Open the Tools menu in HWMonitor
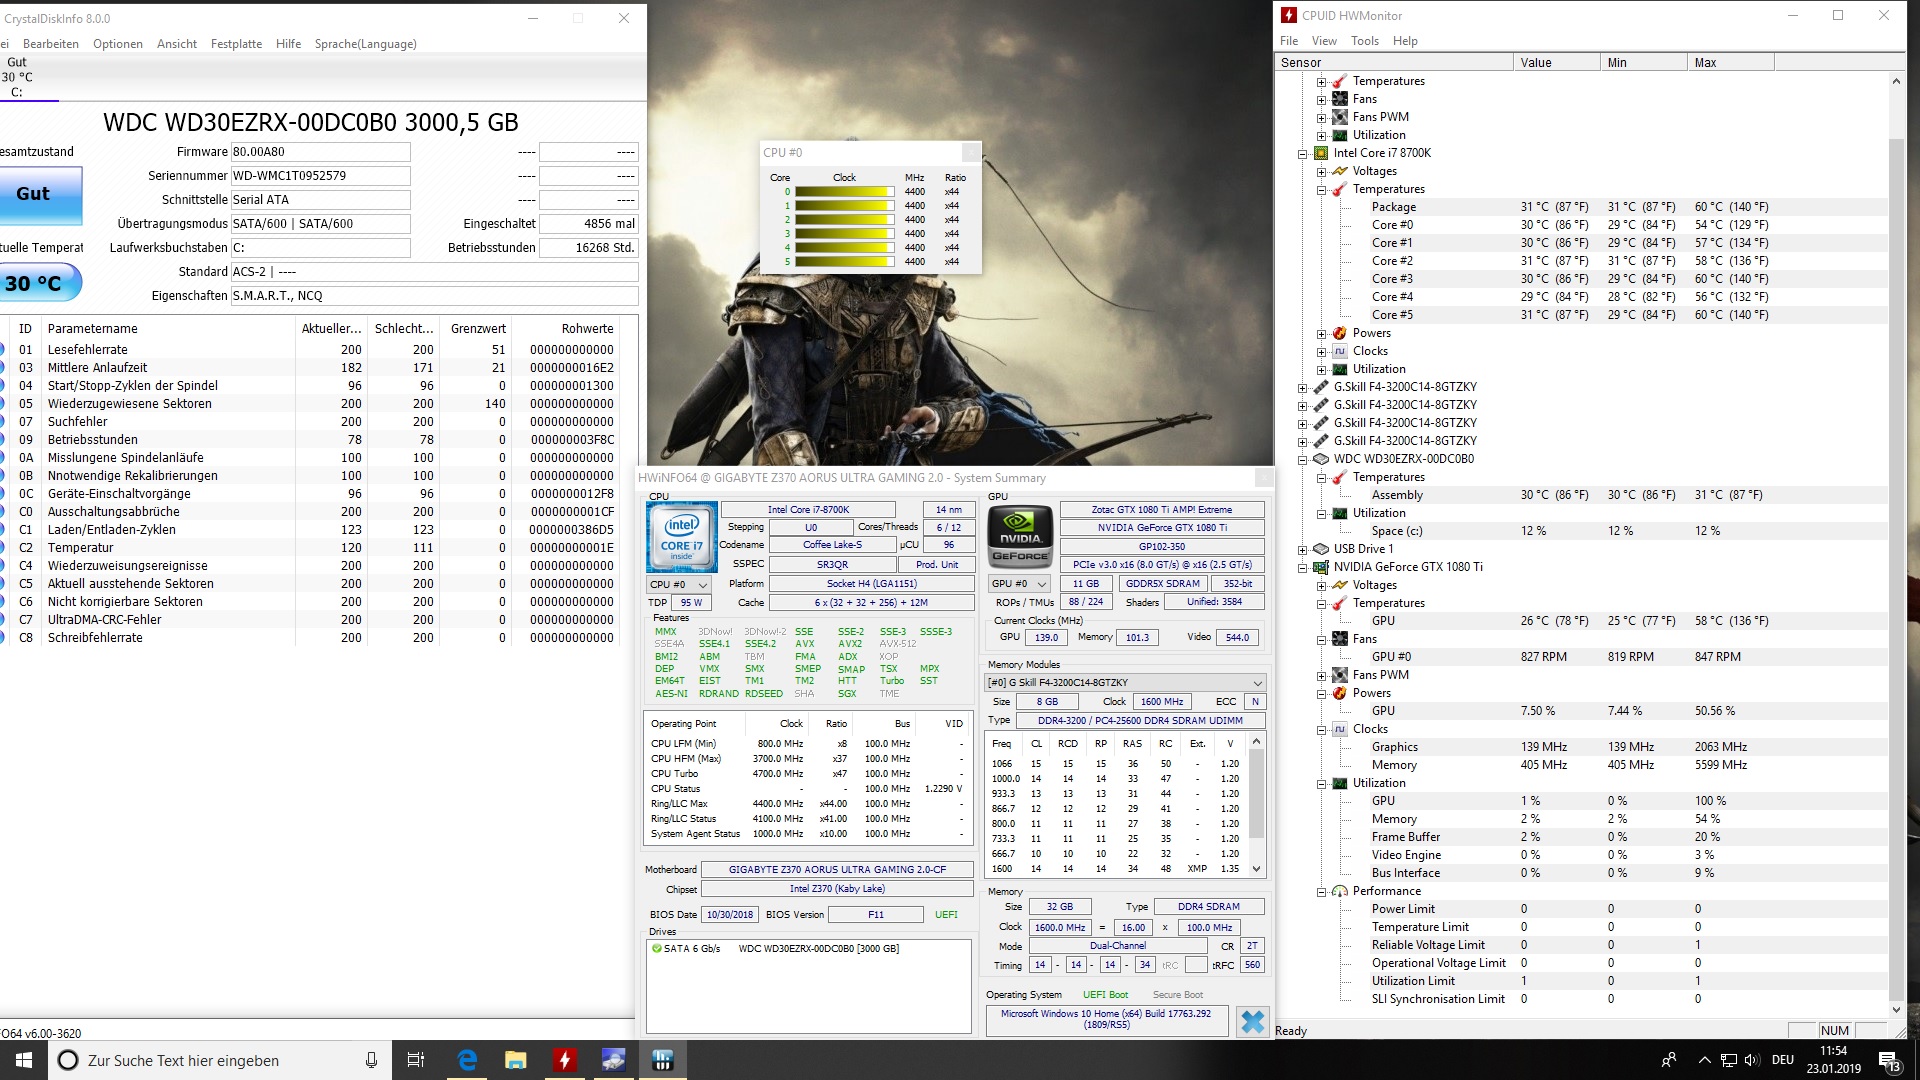Viewport: 1920px width, 1080px height. 1364,41
